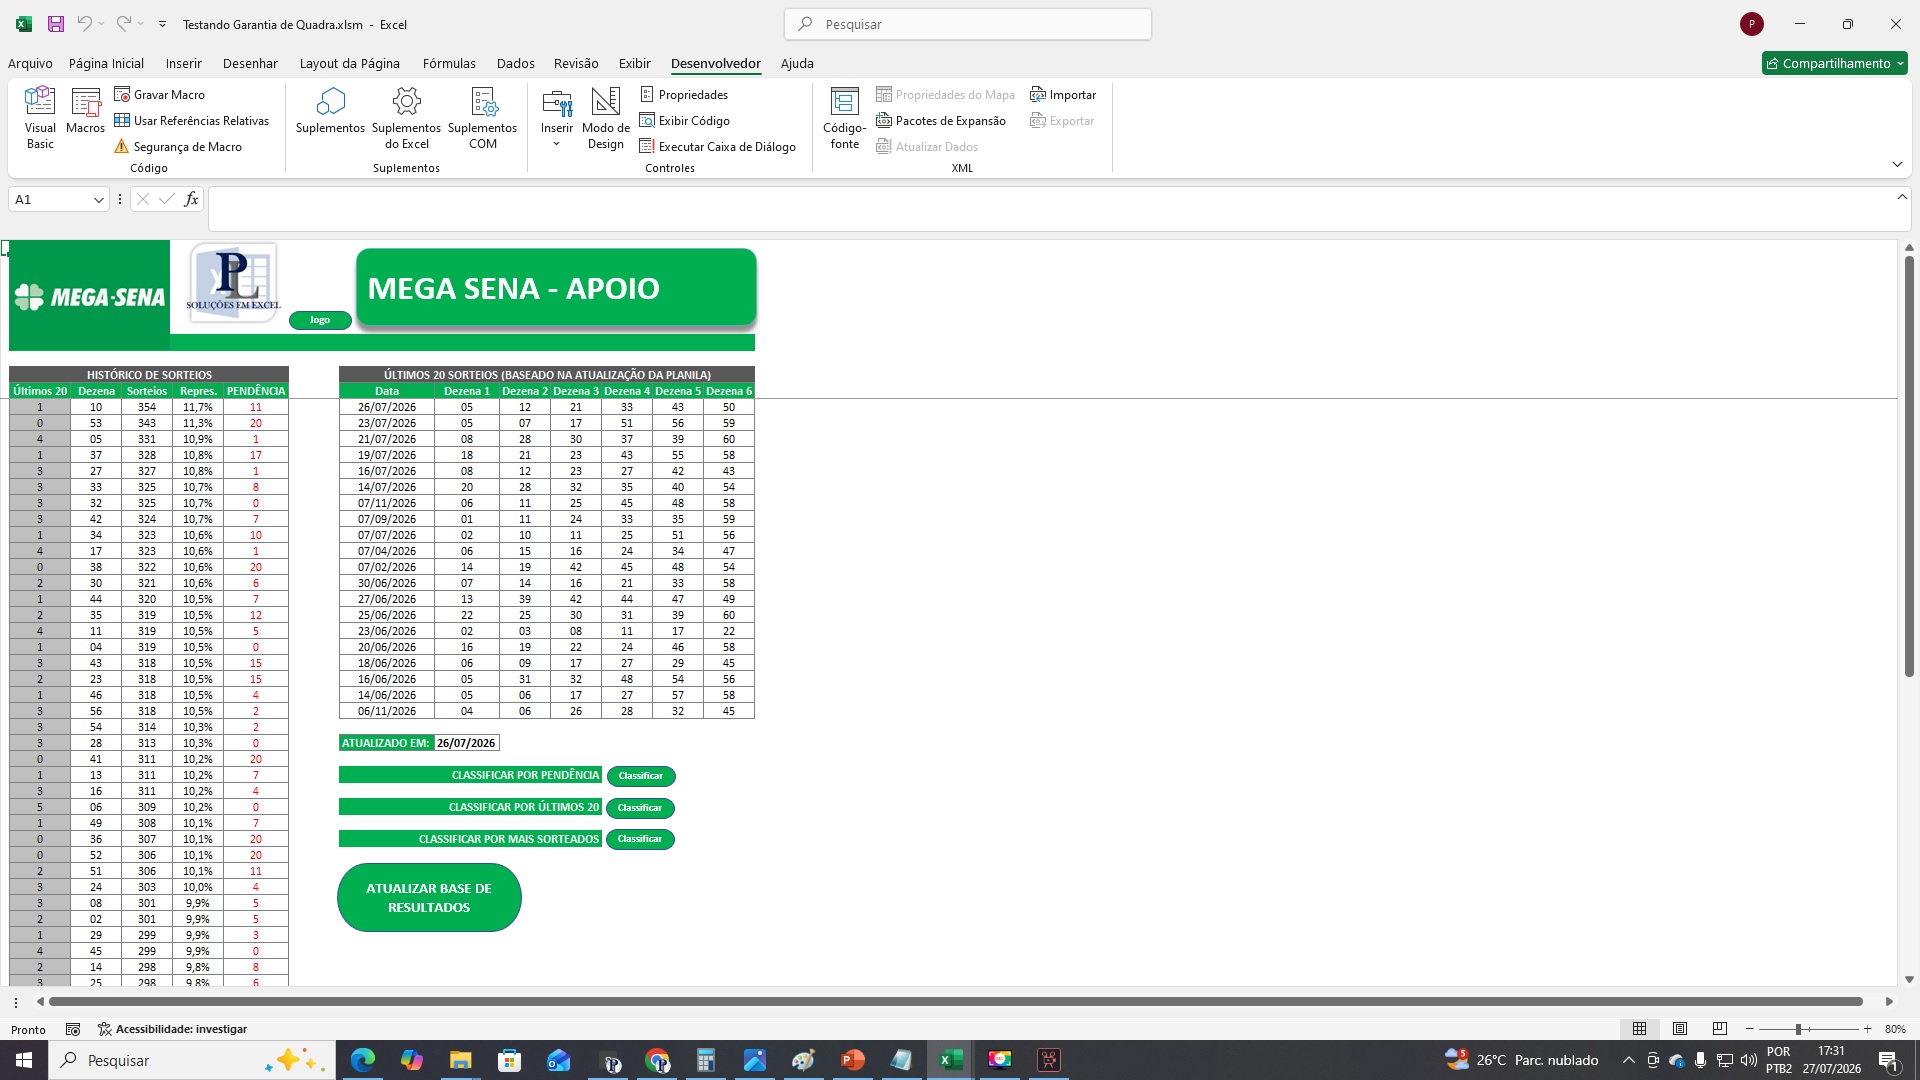Open the Name Box dropdown arrow
1920x1080 pixels.
[98, 200]
